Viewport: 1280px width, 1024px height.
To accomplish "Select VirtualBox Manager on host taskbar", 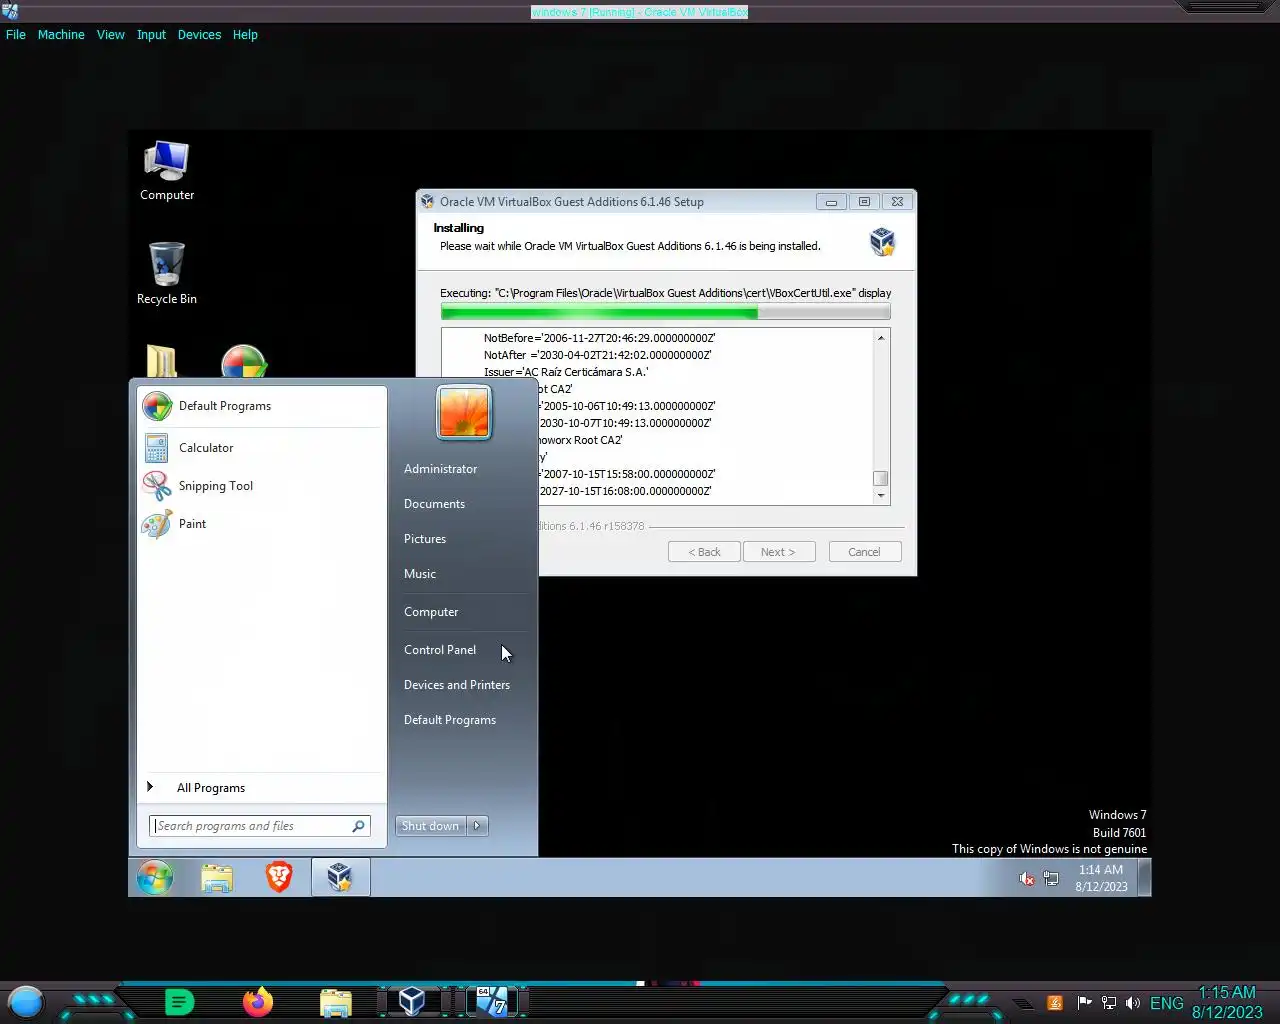I will click(x=412, y=1001).
